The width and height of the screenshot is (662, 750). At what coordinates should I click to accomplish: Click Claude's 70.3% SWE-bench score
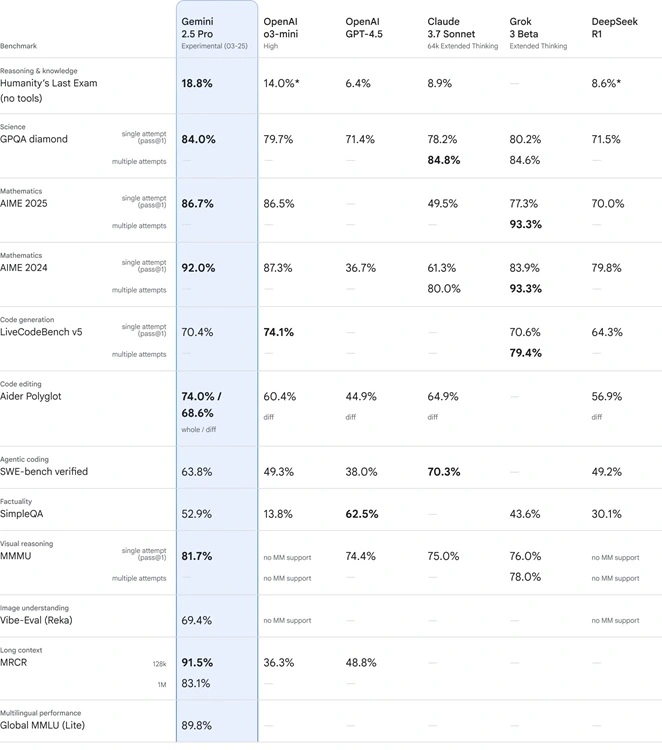pos(444,472)
